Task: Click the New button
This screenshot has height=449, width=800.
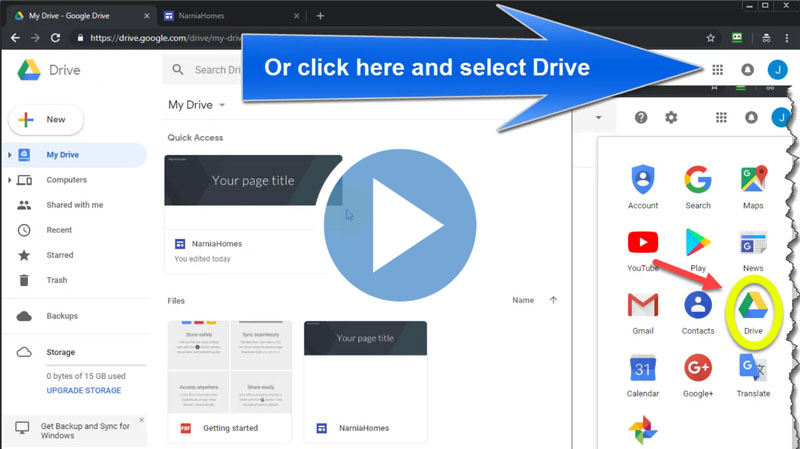Action: click(x=46, y=120)
